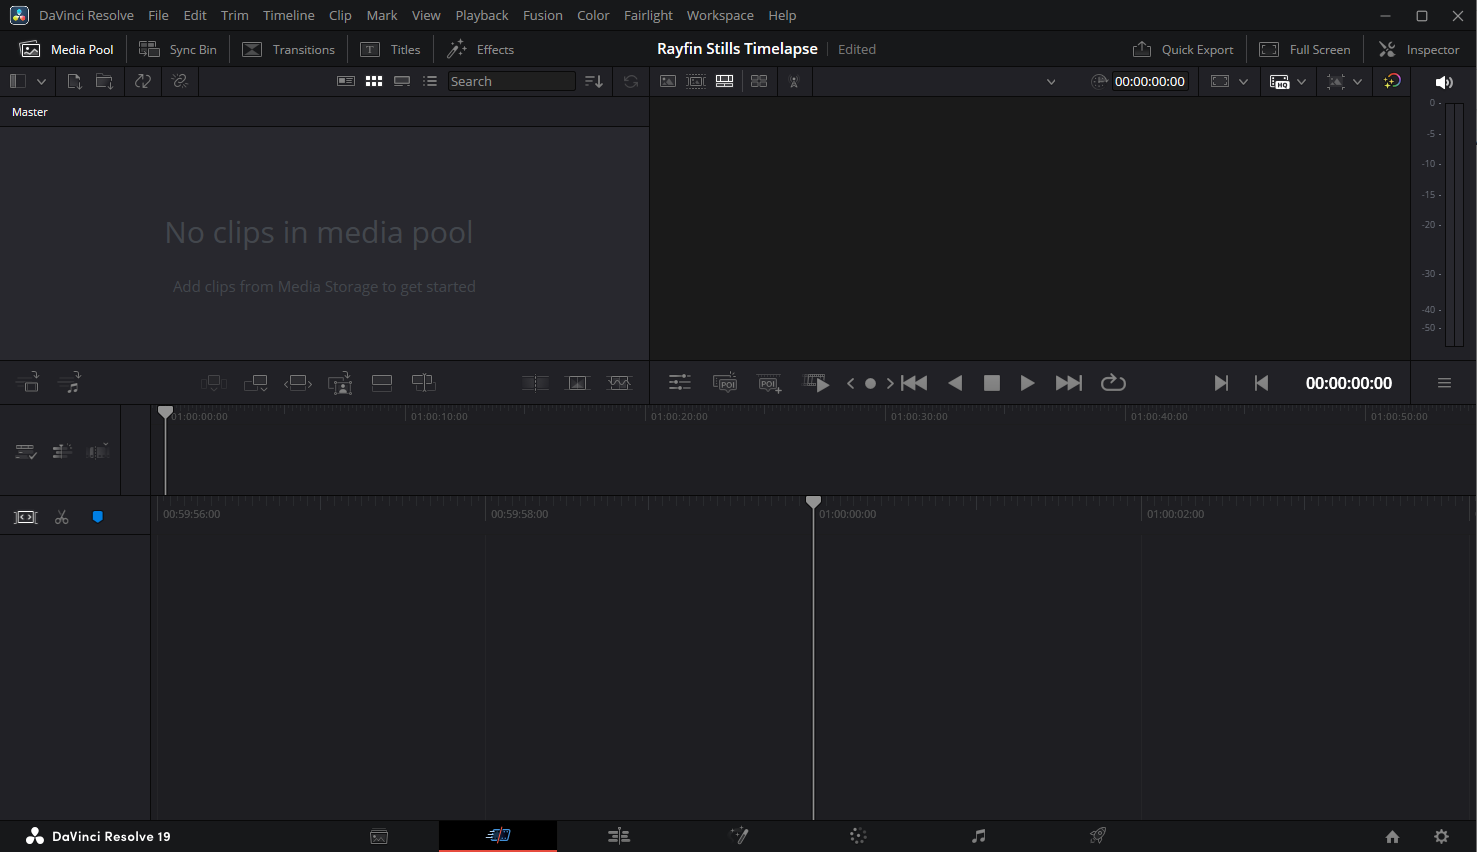The width and height of the screenshot is (1477, 852).
Task: Click the Quick Export button
Action: [1183, 49]
